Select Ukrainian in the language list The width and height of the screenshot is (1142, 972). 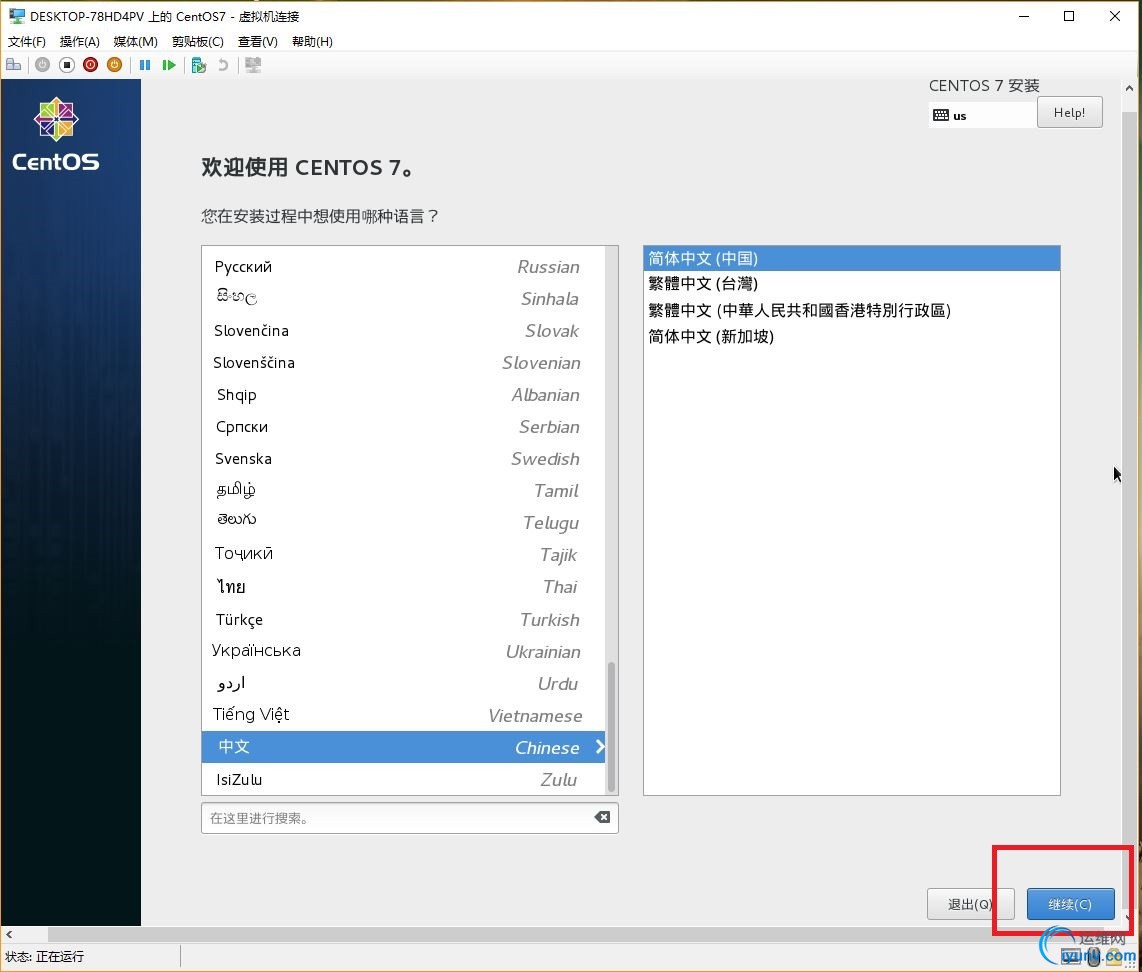pyautogui.click(x=403, y=652)
